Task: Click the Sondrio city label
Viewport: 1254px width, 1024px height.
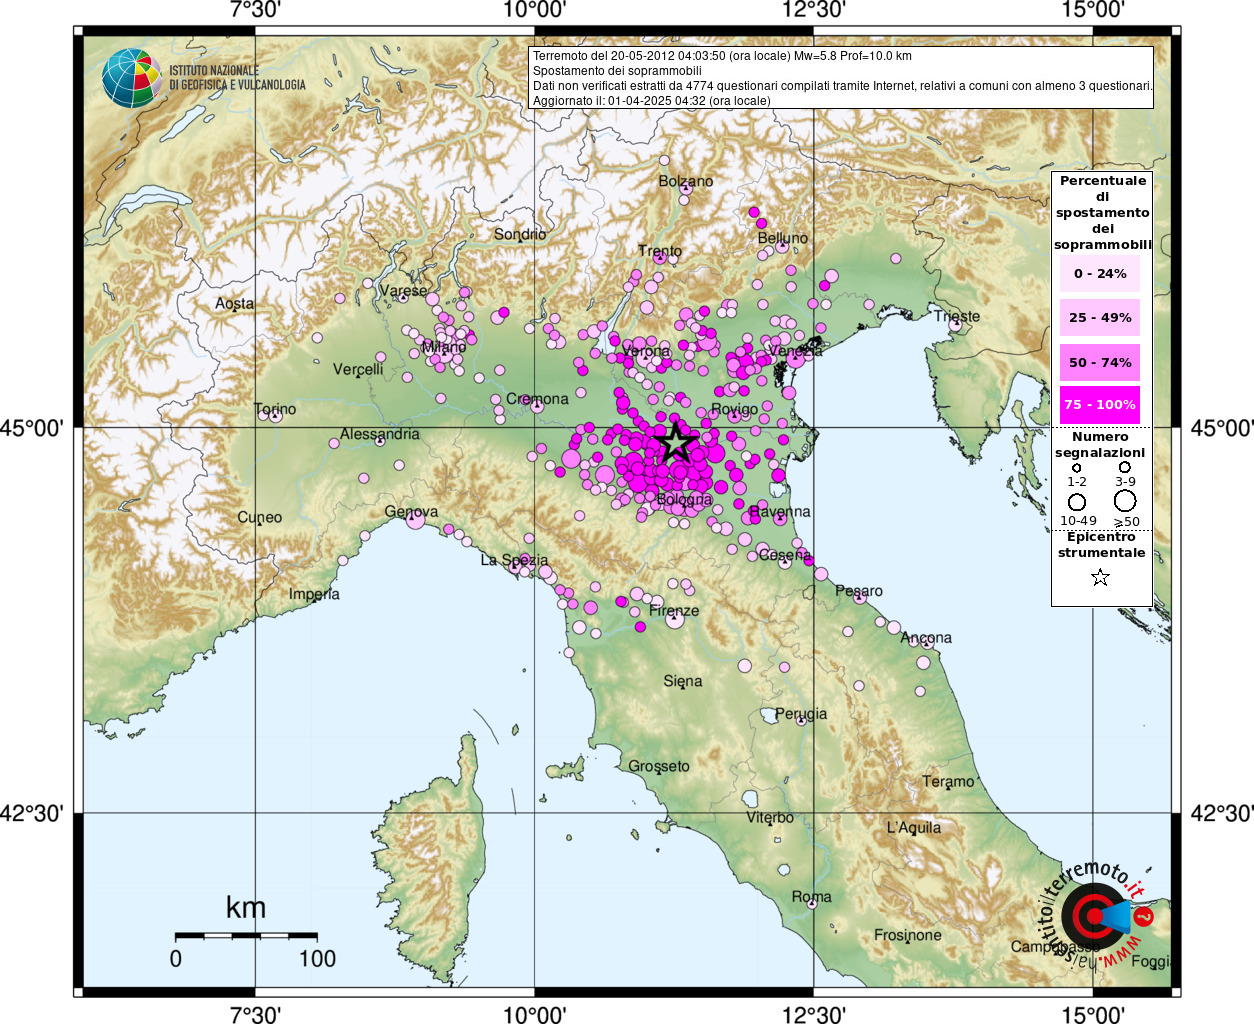Action: click(520, 234)
